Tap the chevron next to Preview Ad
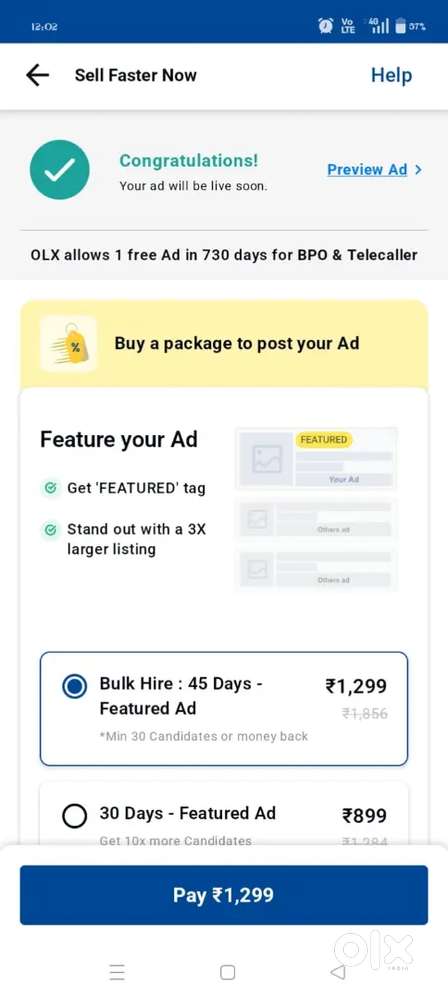Screen dimensions: 448x1000 point(418,170)
